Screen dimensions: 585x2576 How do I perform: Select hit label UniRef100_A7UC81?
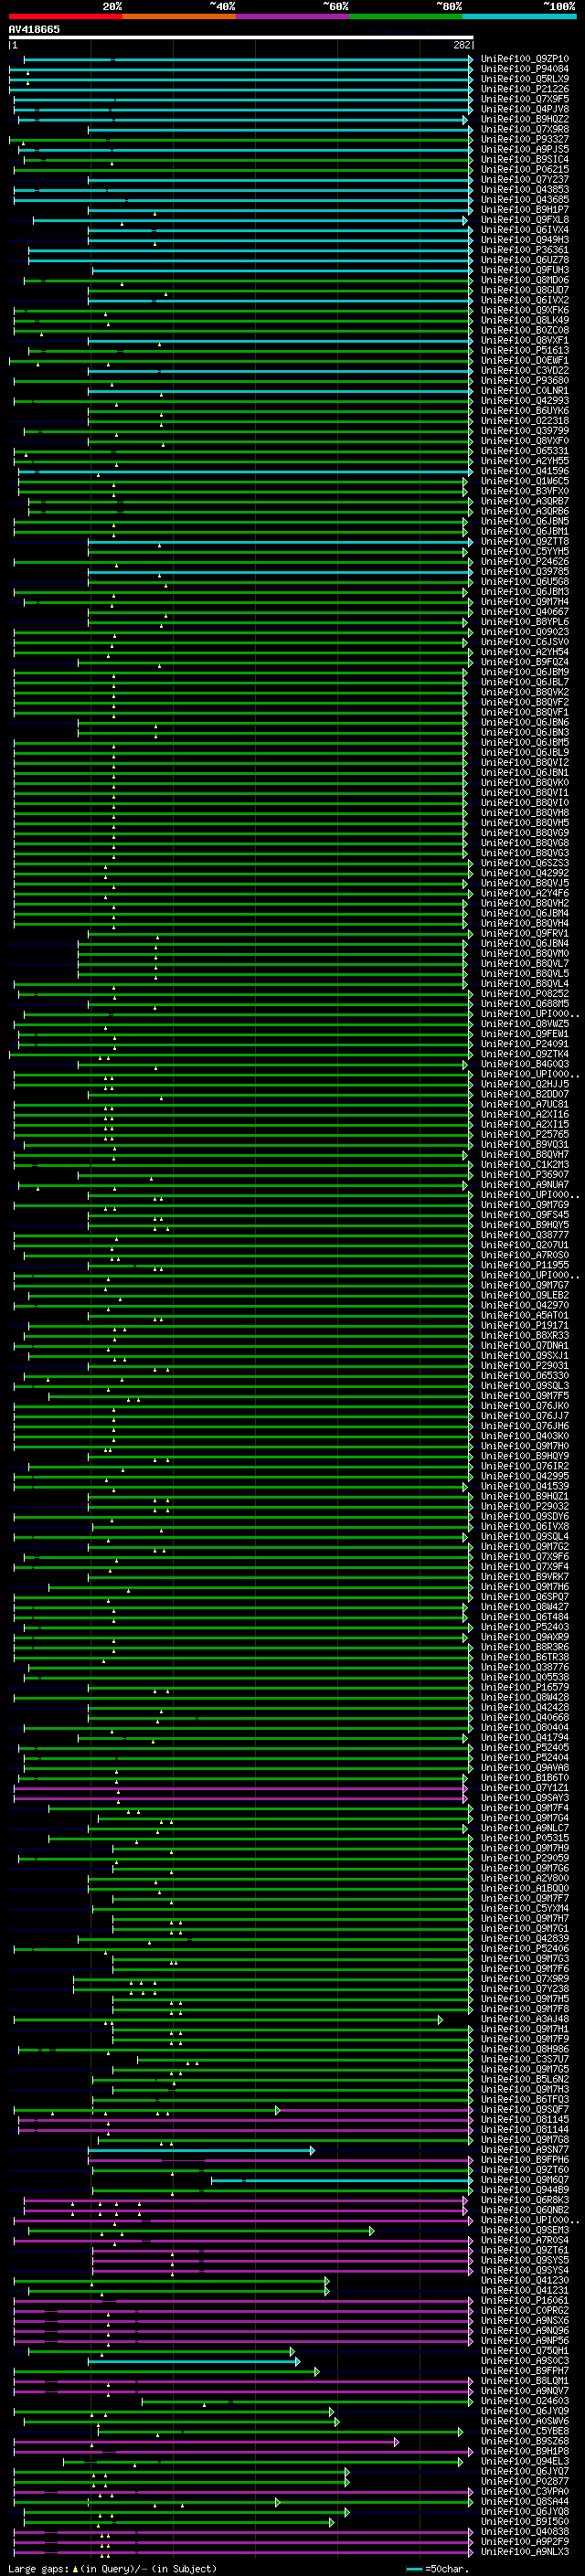525,1105
